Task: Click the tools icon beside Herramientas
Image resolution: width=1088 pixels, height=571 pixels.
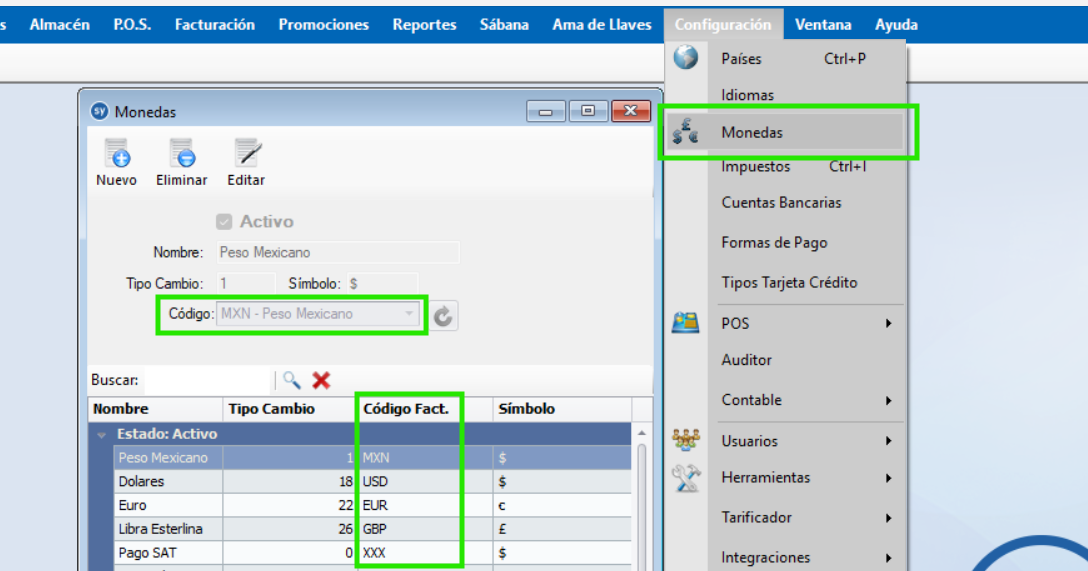Action: 686,478
